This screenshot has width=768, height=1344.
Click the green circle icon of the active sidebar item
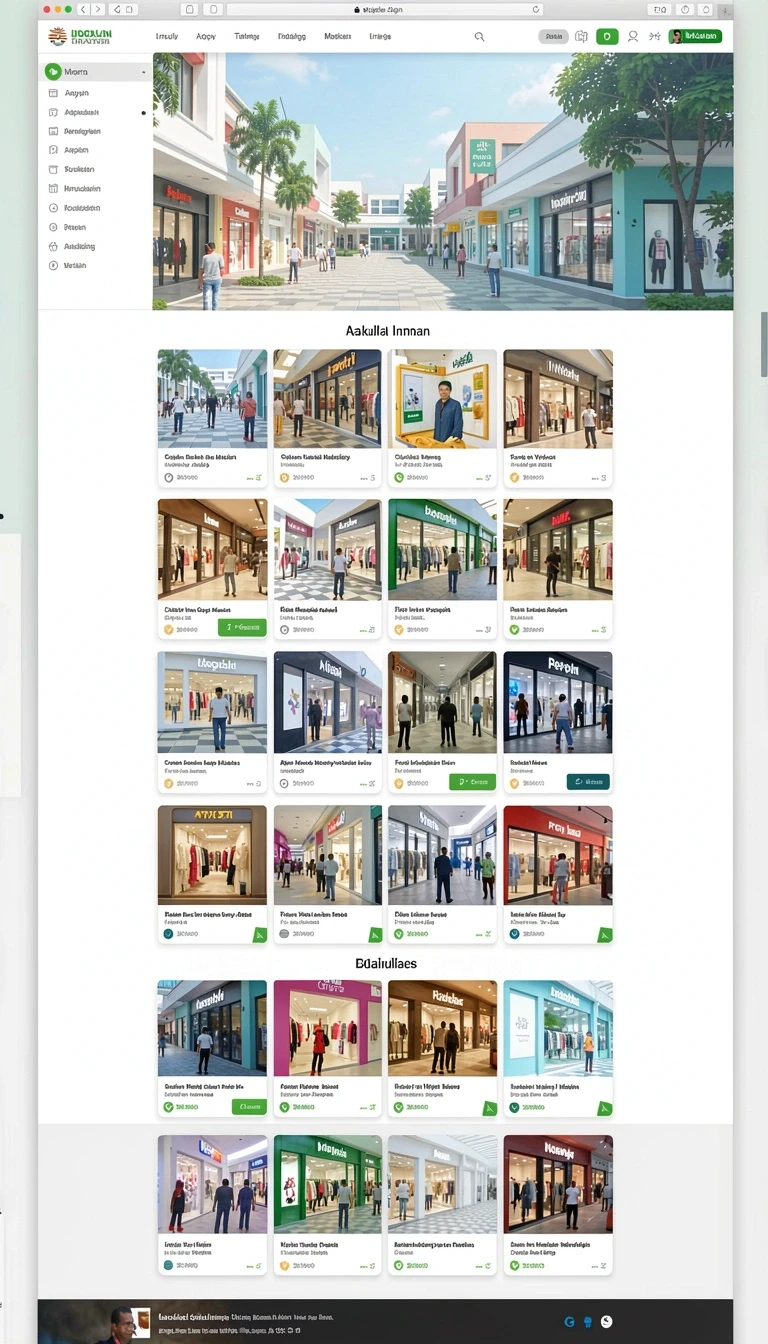coord(53,72)
